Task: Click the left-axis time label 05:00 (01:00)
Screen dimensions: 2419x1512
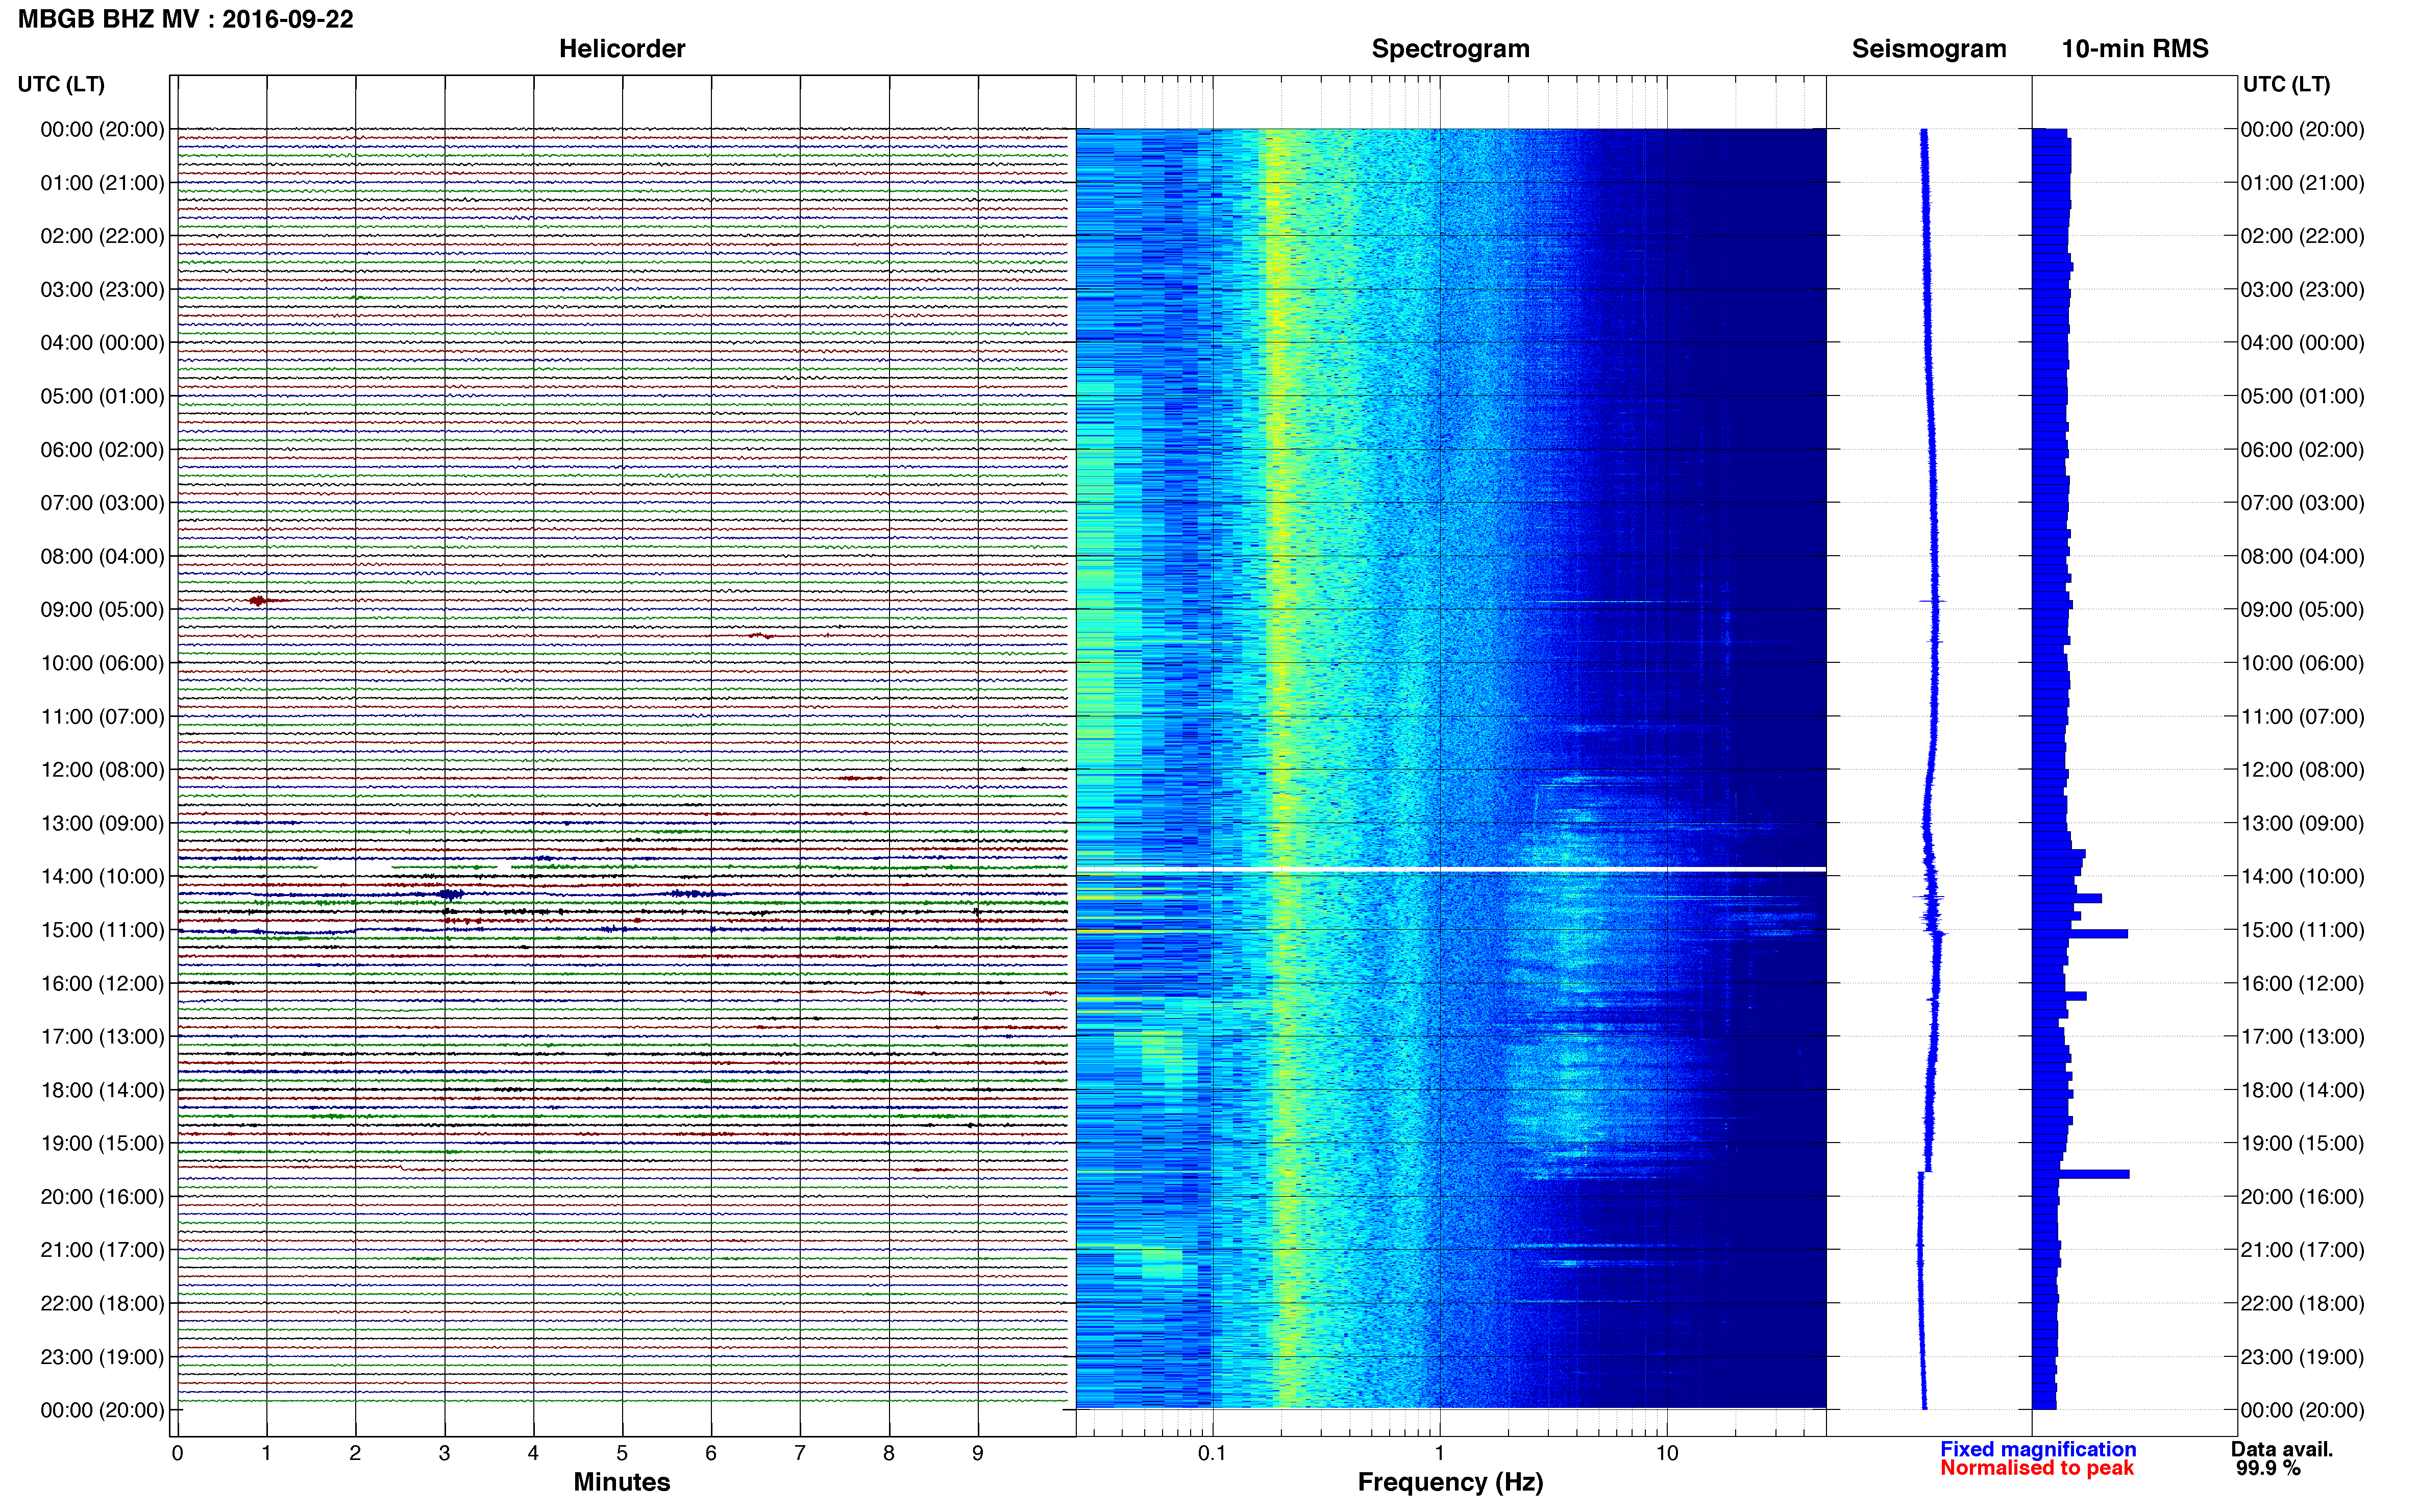Action: [102, 396]
